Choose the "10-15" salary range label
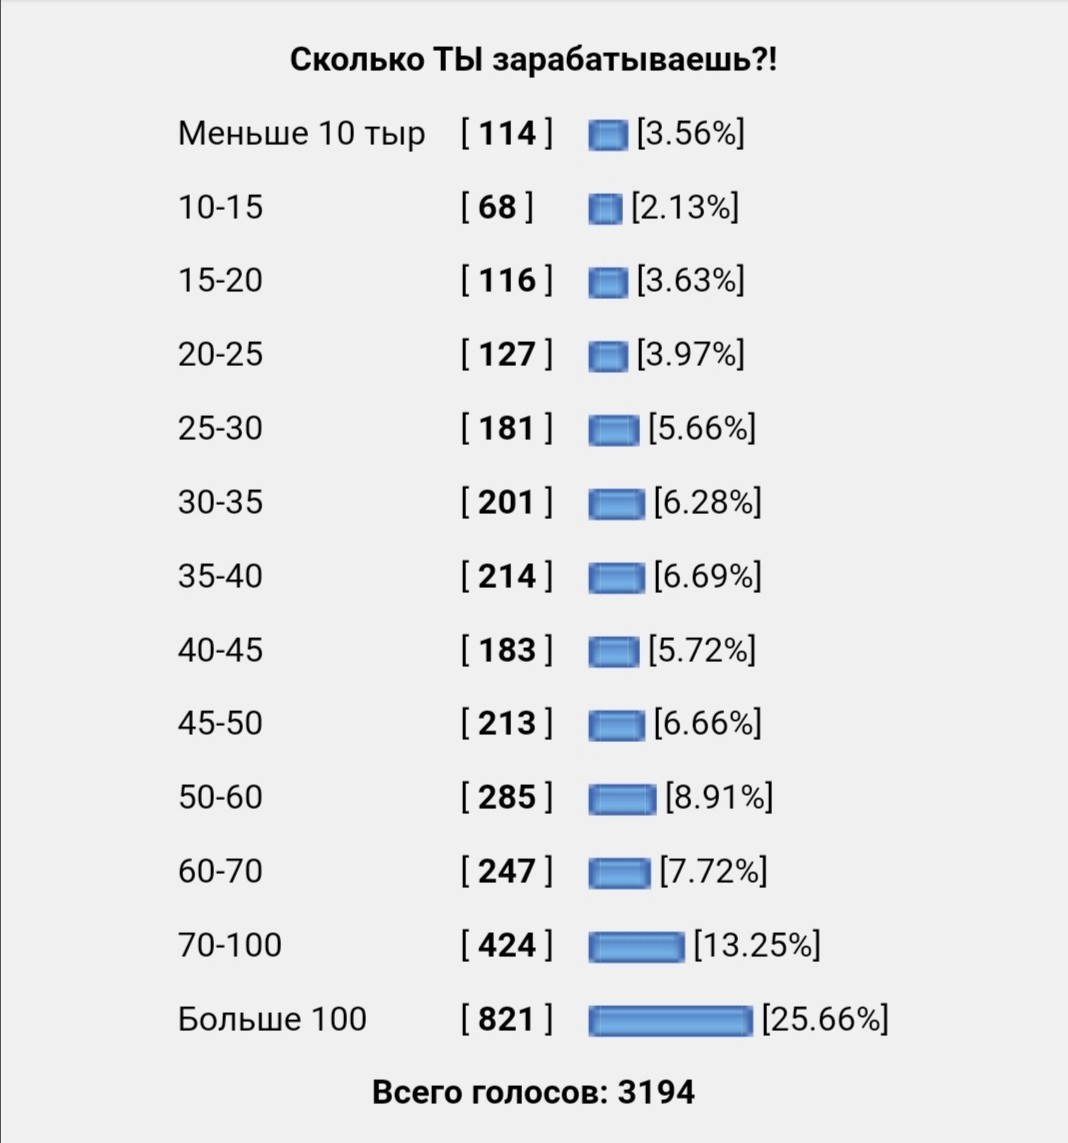Image resolution: width=1068 pixels, height=1143 pixels. [x=220, y=207]
